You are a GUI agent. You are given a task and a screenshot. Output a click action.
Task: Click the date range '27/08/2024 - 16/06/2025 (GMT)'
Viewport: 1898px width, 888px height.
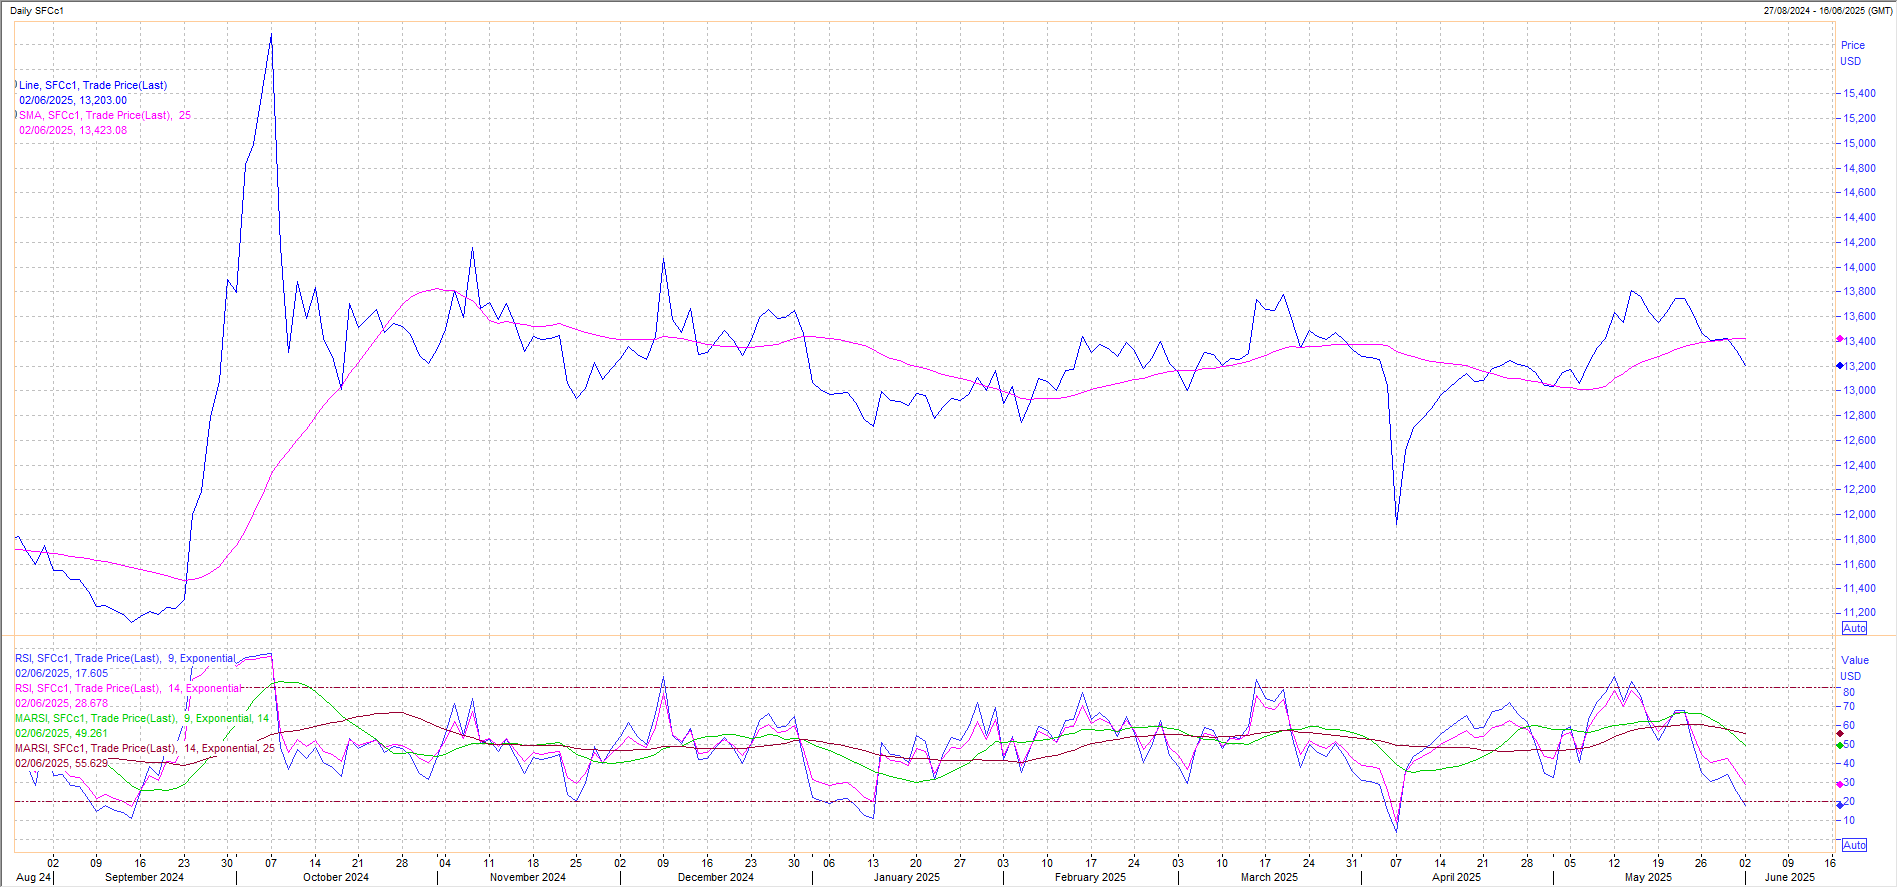1828,11
